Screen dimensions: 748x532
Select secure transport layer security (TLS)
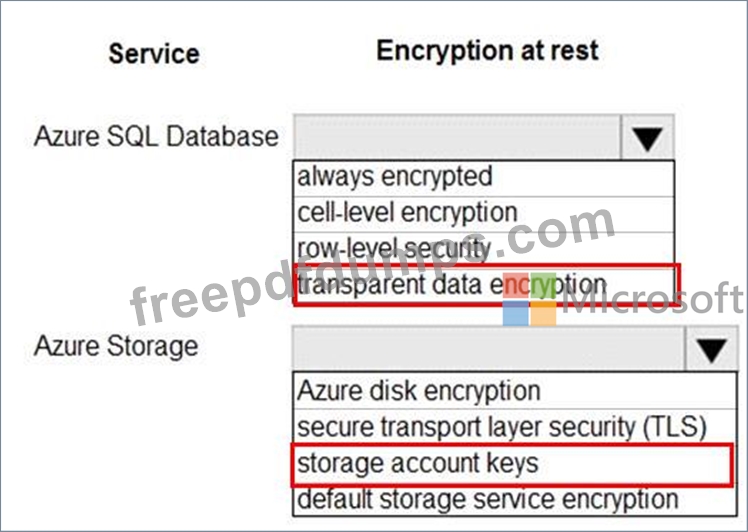coord(515,427)
